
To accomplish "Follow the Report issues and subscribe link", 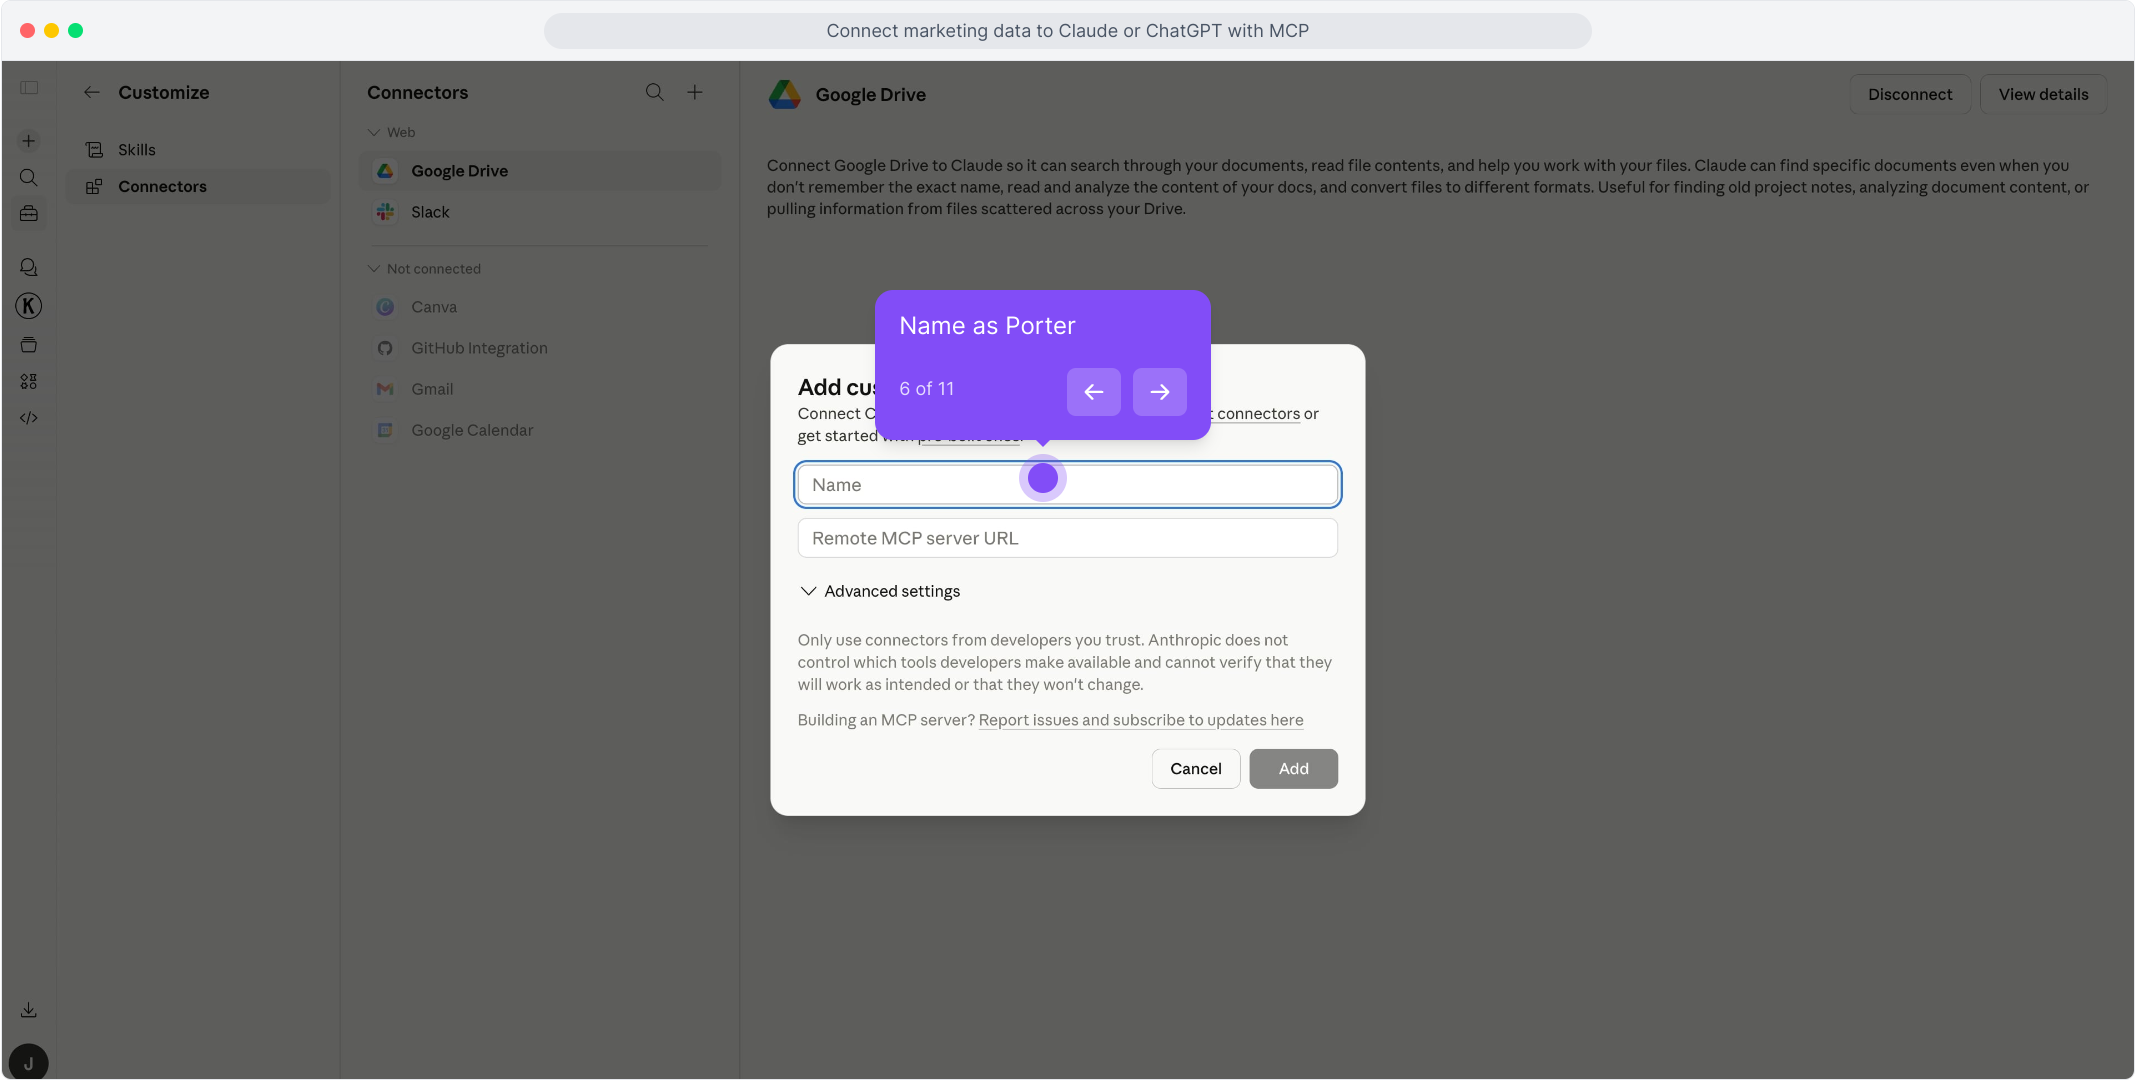I will [x=1140, y=720].
